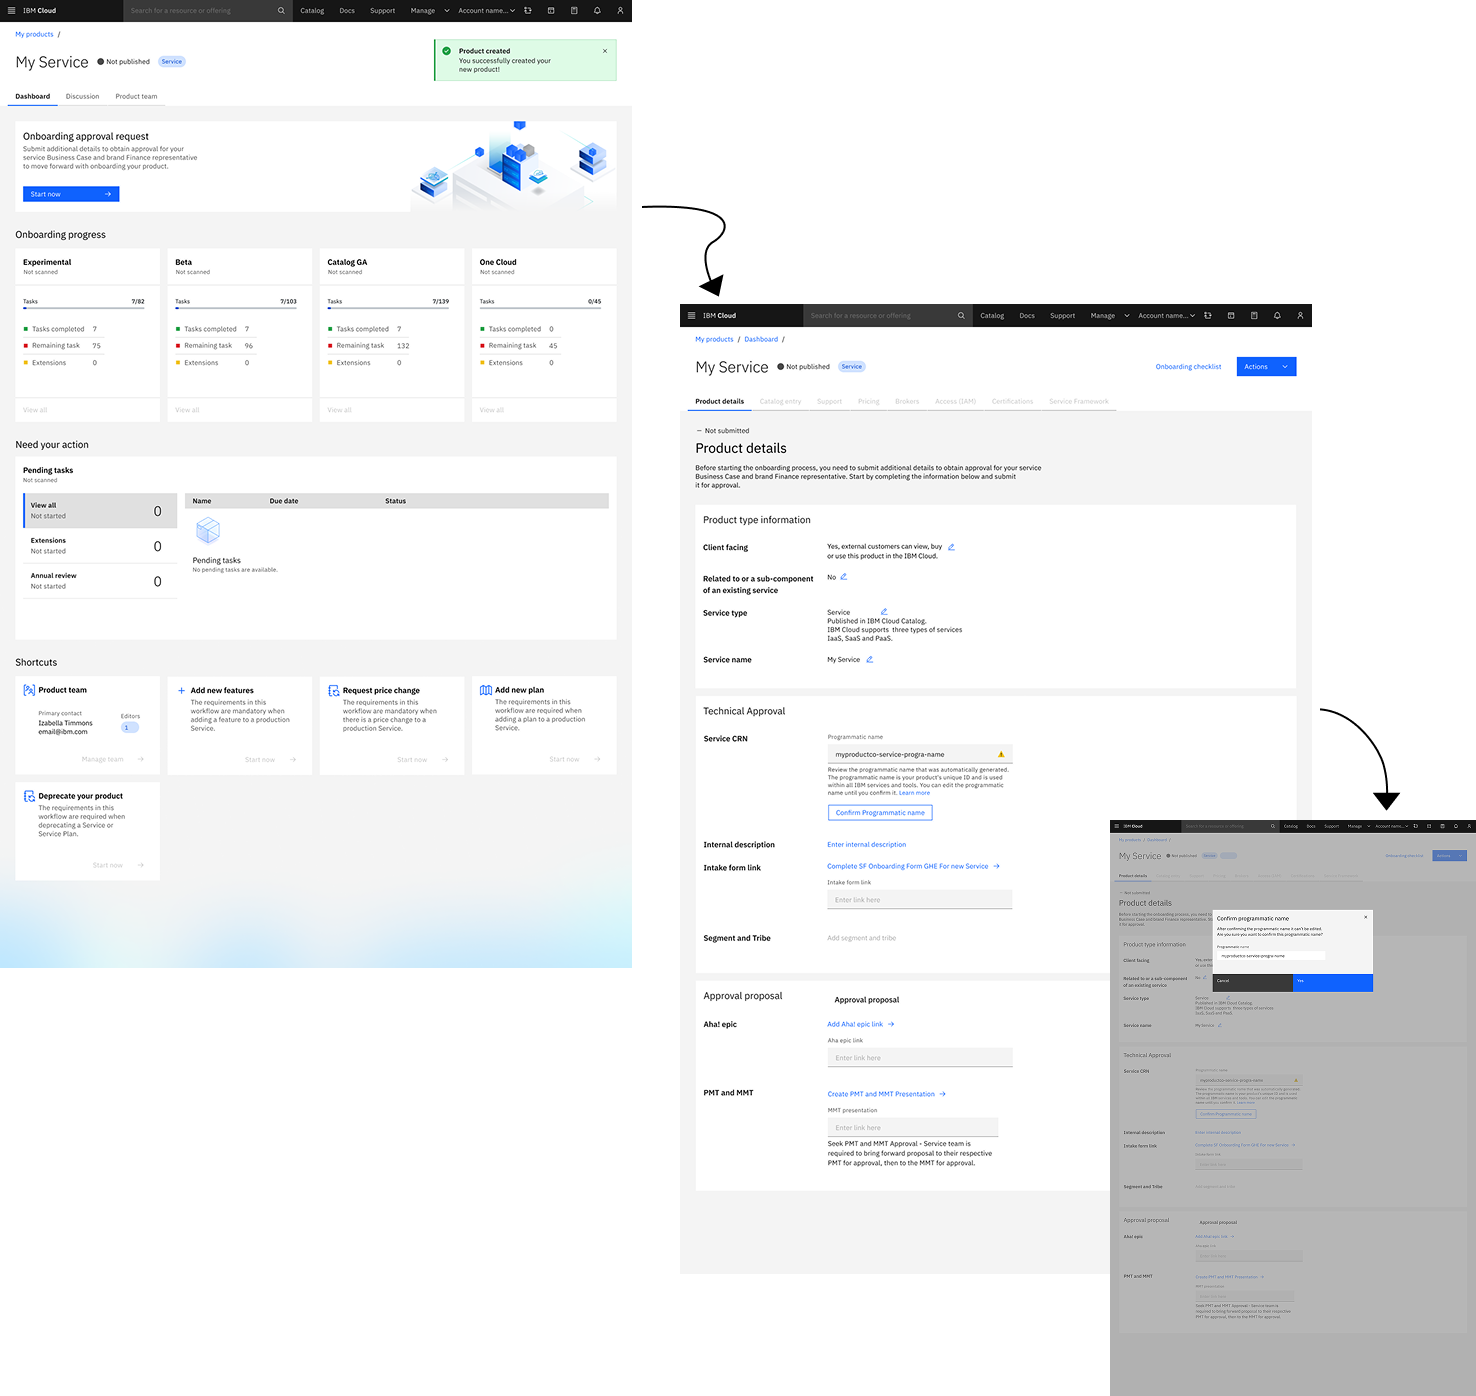Click the warning icon in programmatic name field
The image size is (1476, 1396).
pos(1001,755)
